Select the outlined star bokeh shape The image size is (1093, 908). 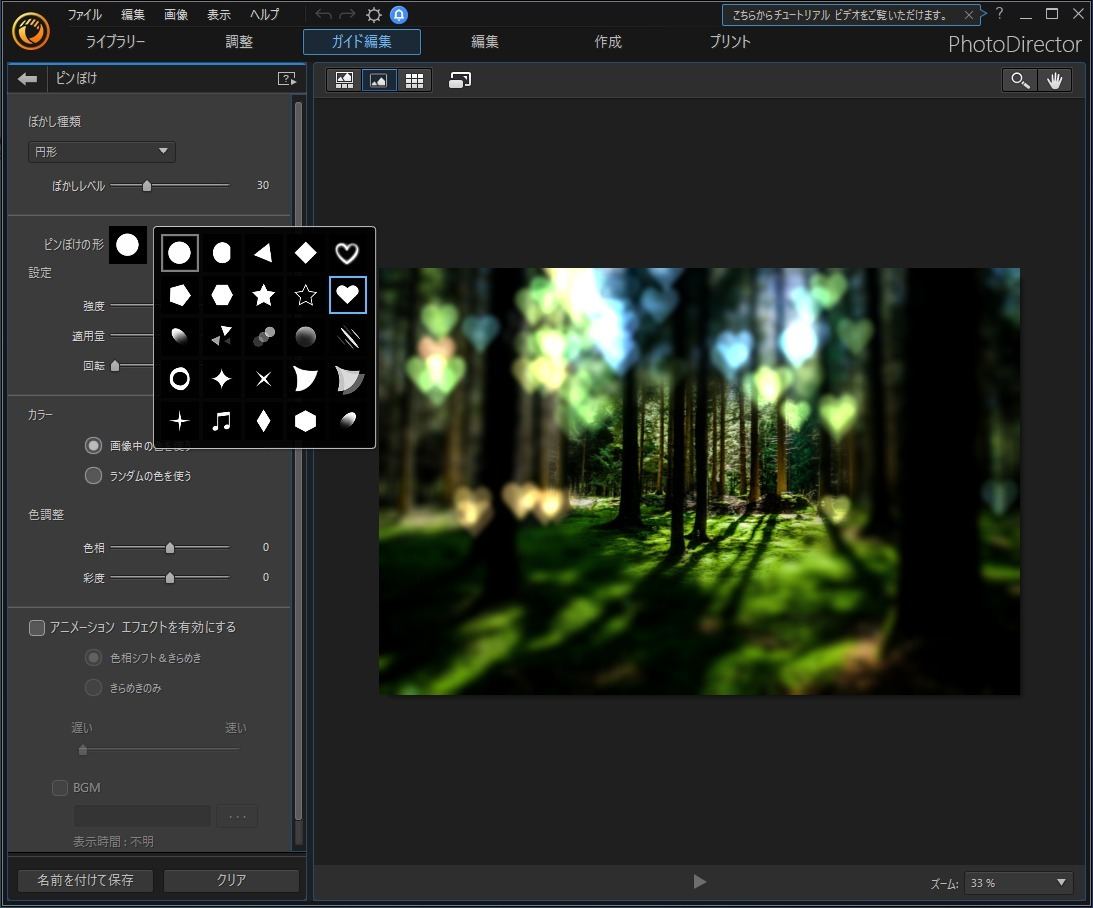[305, 295]
